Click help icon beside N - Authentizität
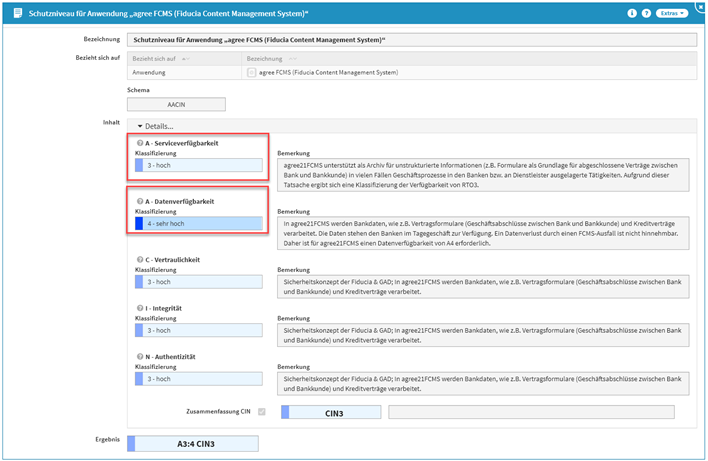The image size is (708, 461). click(x=140, y=356)
